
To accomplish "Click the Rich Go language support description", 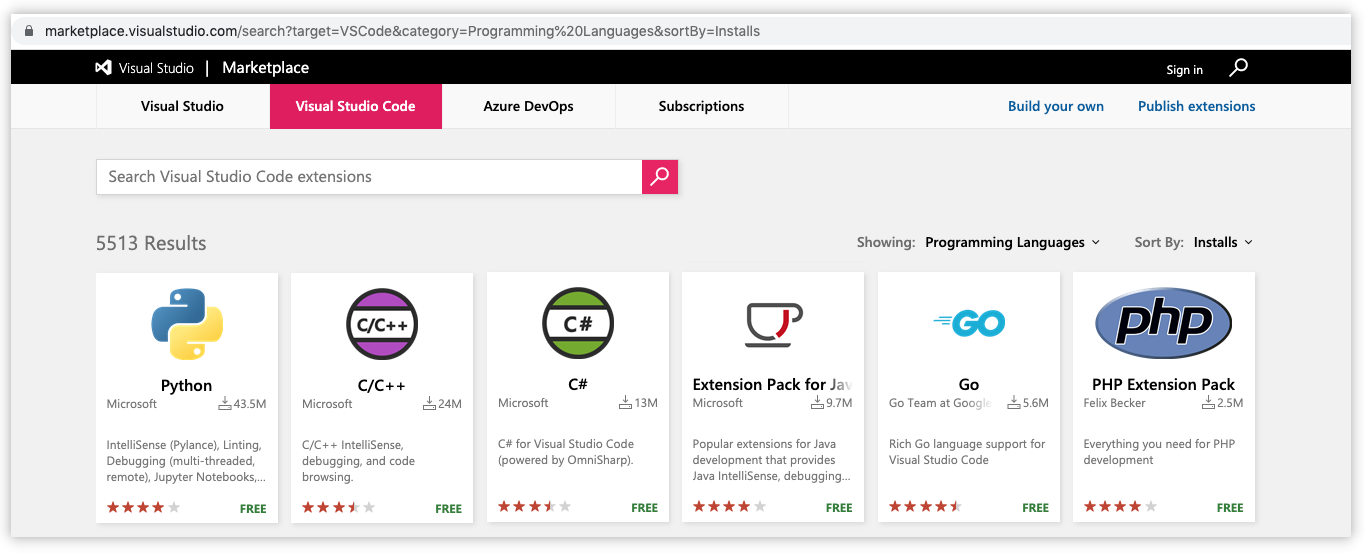I will (x=967, y=452).
